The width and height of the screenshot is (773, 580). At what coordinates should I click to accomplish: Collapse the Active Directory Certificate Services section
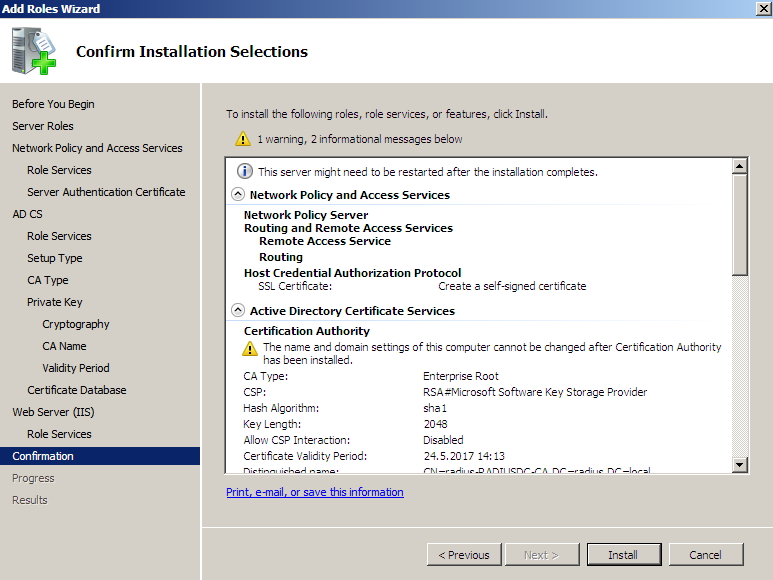point(238,311)
